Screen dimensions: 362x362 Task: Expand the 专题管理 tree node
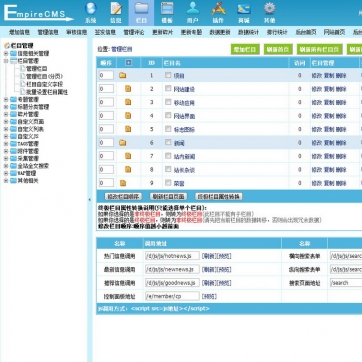point(6,99)
